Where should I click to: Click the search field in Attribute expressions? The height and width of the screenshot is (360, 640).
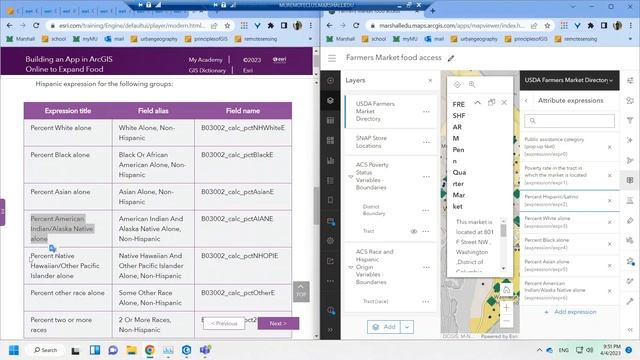point(569,121)
